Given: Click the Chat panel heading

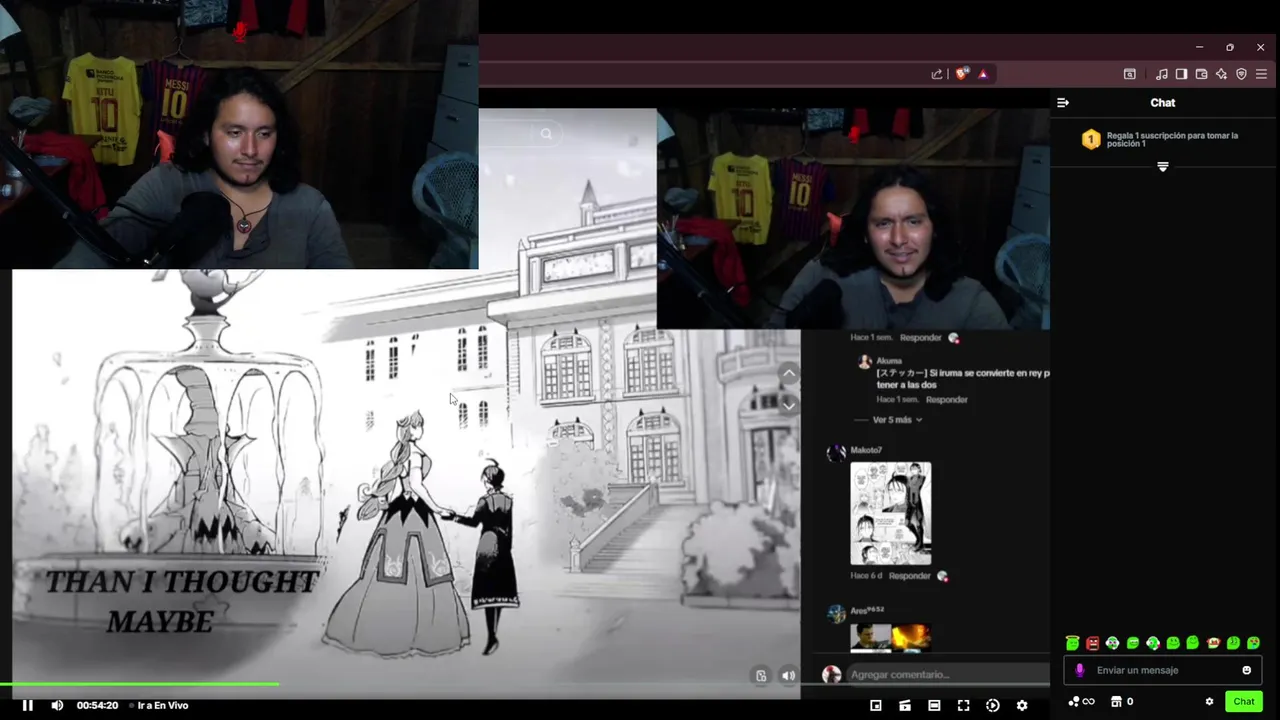Looking at the screenshot, I should [x=1162, y=103].
